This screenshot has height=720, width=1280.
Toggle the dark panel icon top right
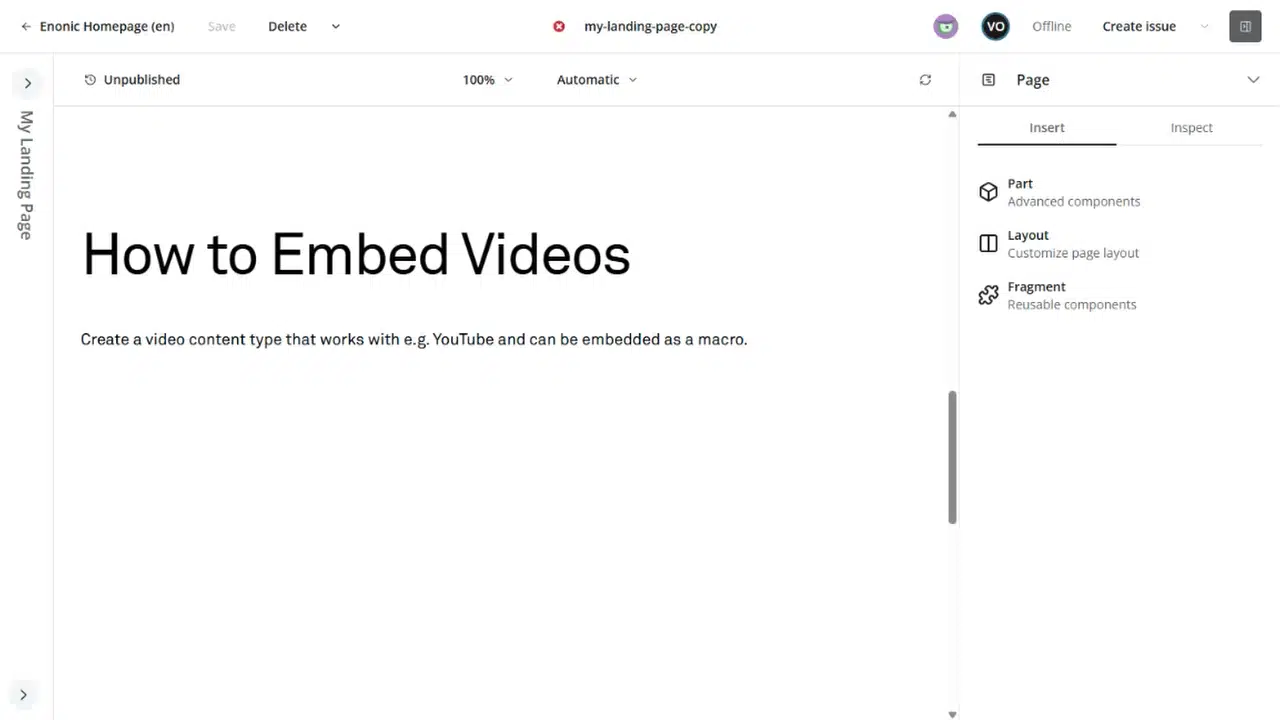[1245, 27]
